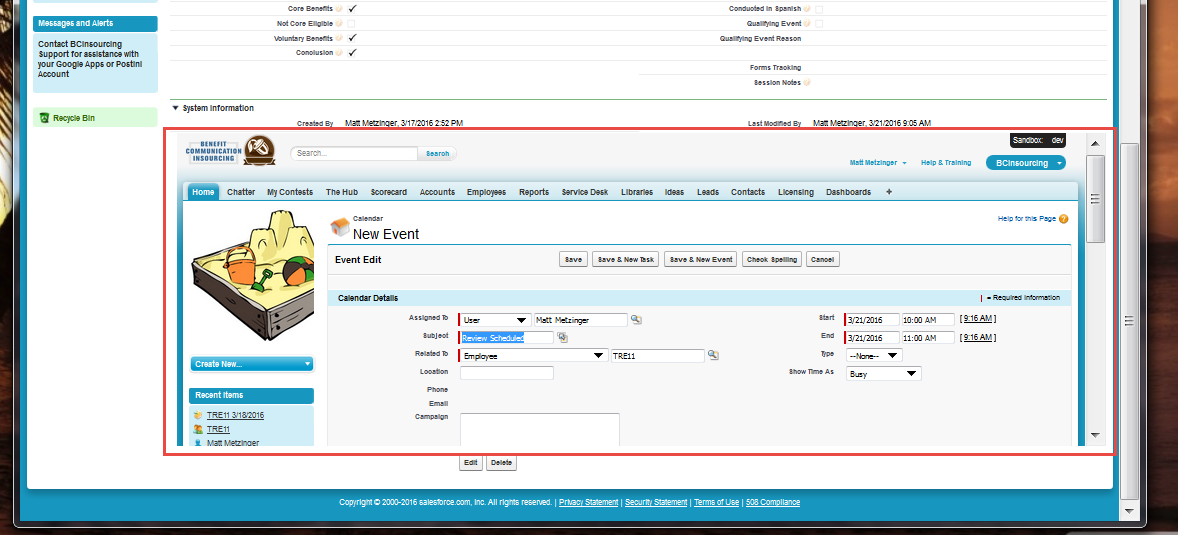1178x535 pixels.
Task: Click the help icon beside Not Core Eligible
Action: click(339, 24)
